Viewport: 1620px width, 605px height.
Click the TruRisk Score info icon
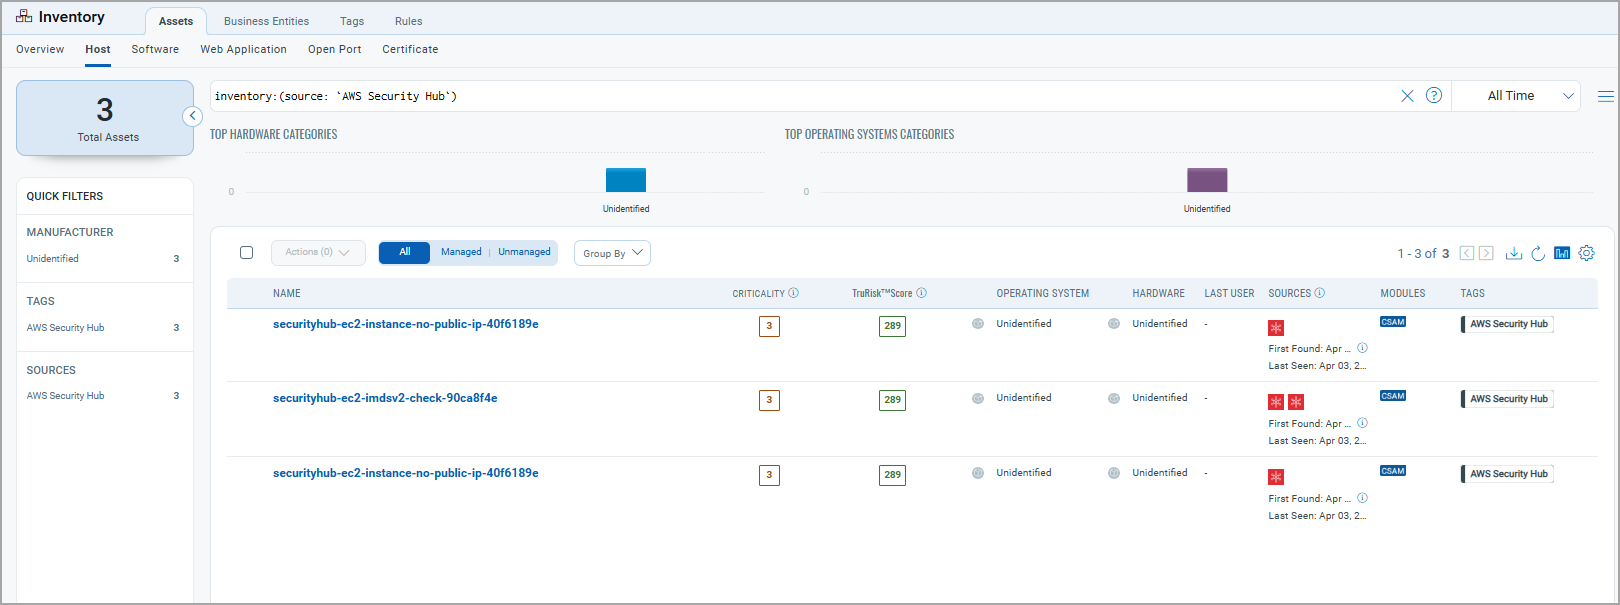[x=921, y=293]
